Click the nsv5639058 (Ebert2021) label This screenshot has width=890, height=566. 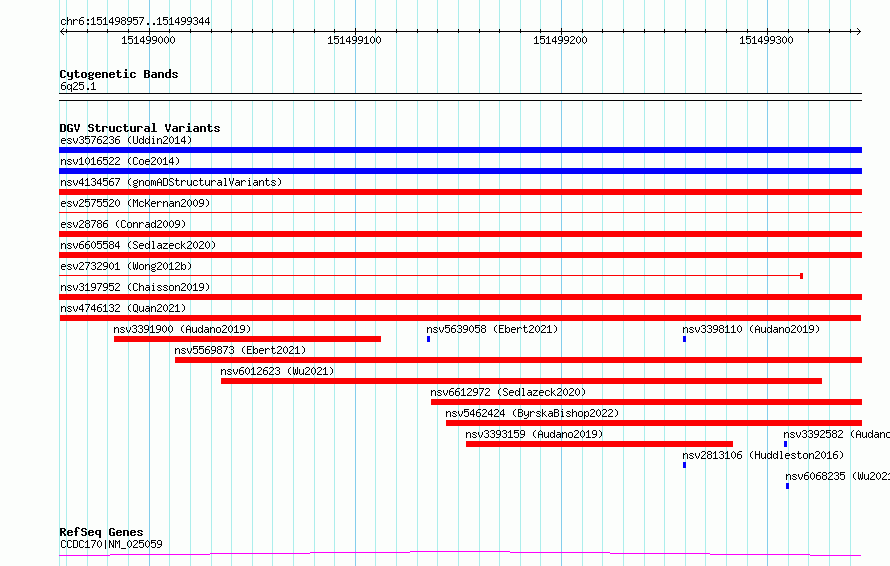tap(492, 329)
